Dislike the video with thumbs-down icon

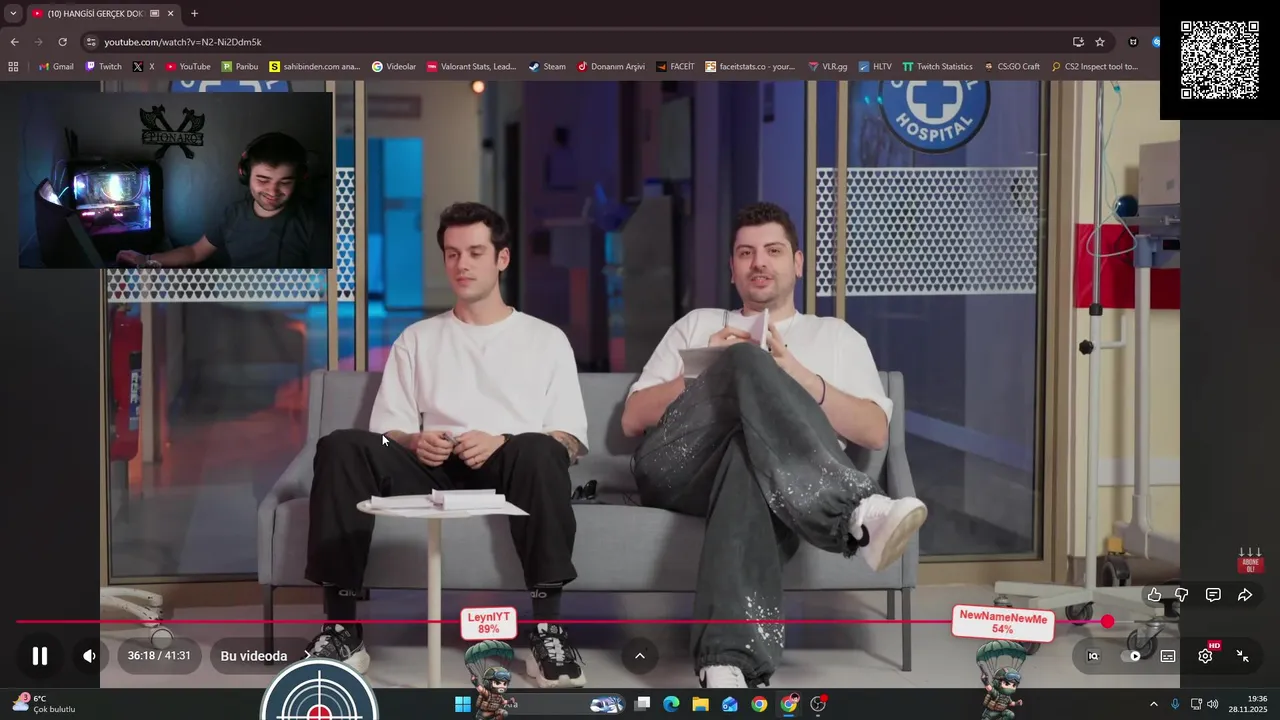click(1182, 595)
